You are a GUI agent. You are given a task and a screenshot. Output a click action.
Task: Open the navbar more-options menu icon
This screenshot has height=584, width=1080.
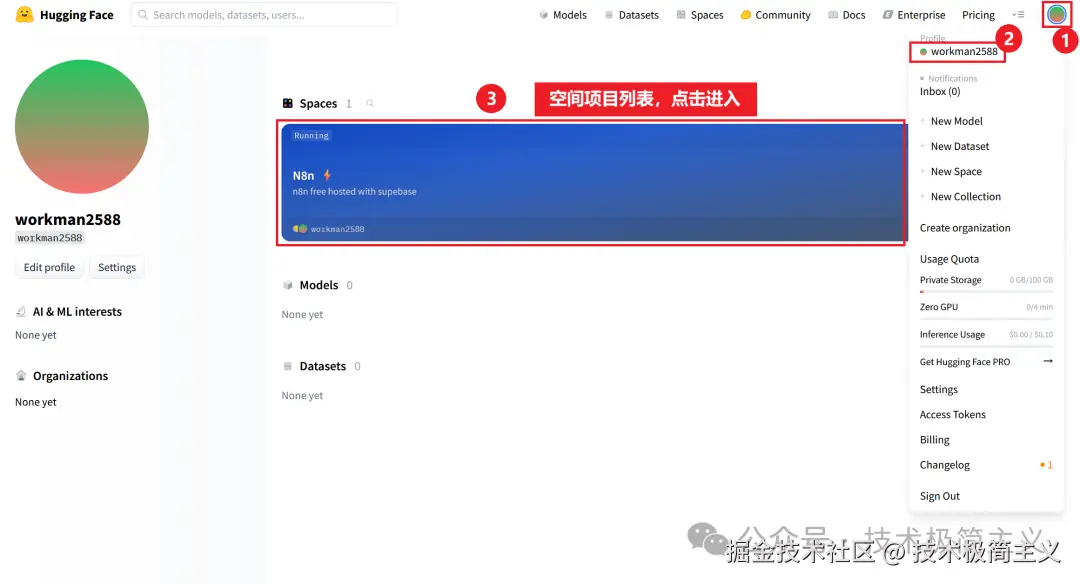click(x=1018, y=14)
